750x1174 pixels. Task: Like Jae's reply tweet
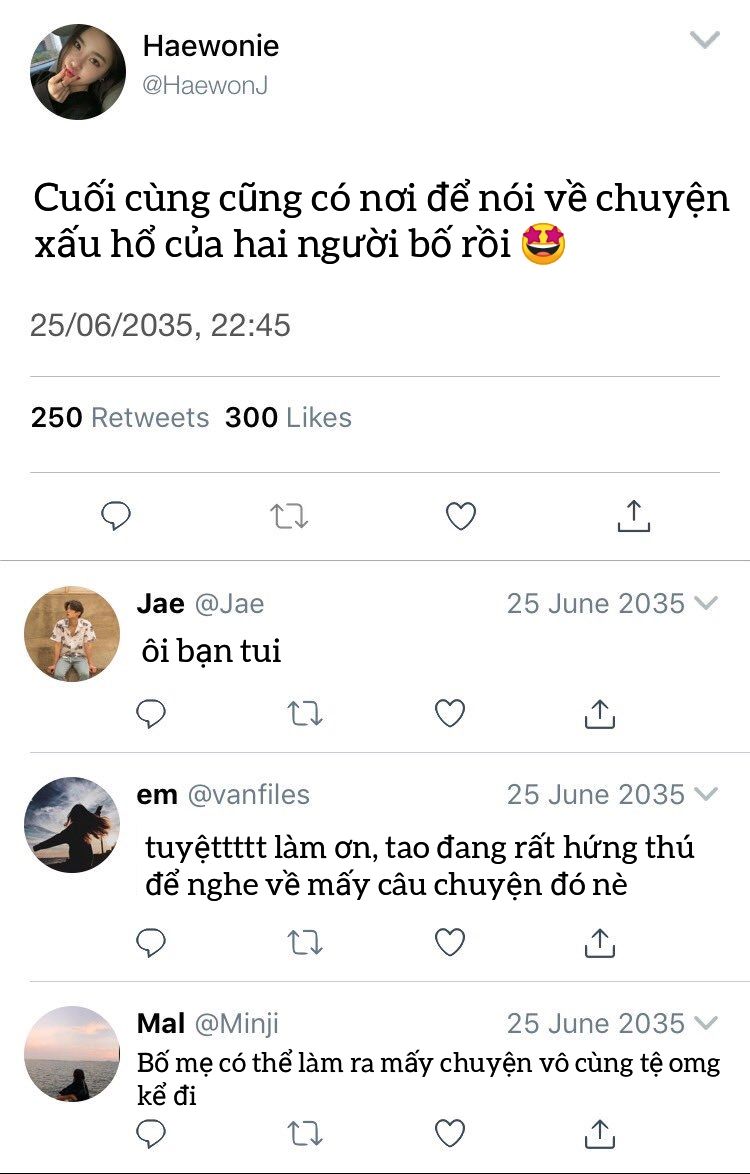(x=450, y=713)
